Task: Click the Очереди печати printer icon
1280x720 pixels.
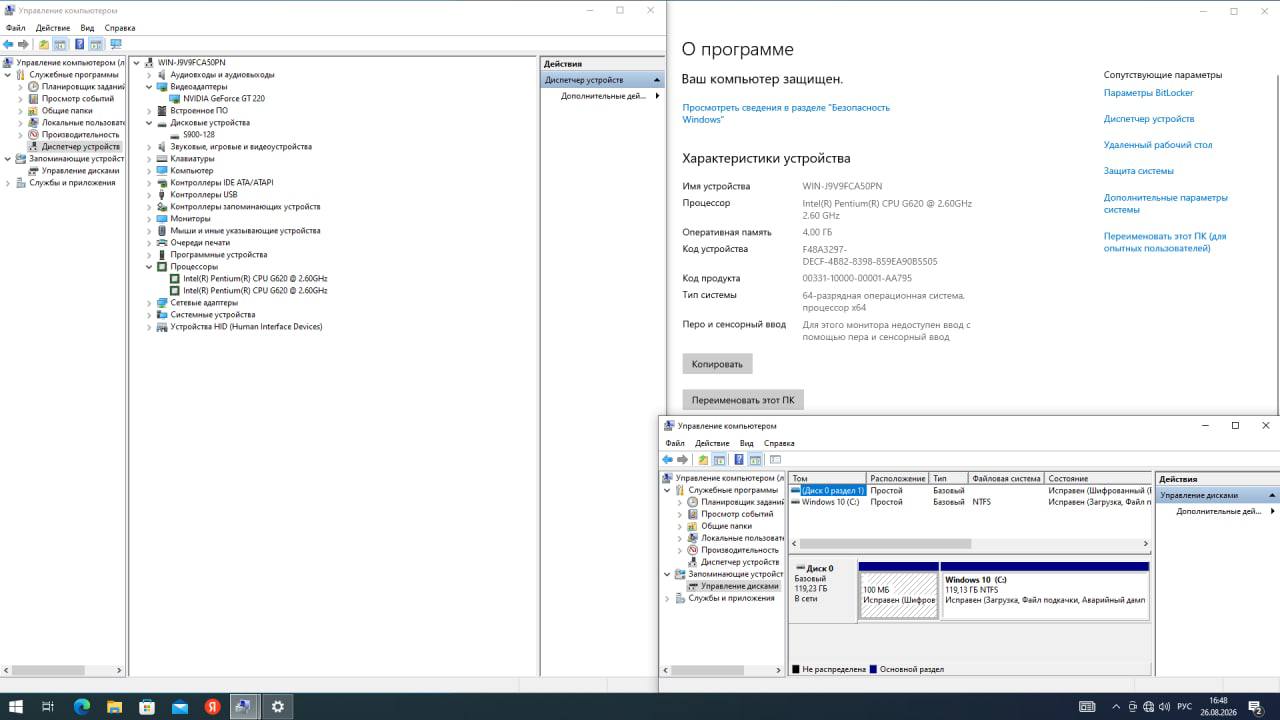Action: pyautogui.click(x=163, y=243)
